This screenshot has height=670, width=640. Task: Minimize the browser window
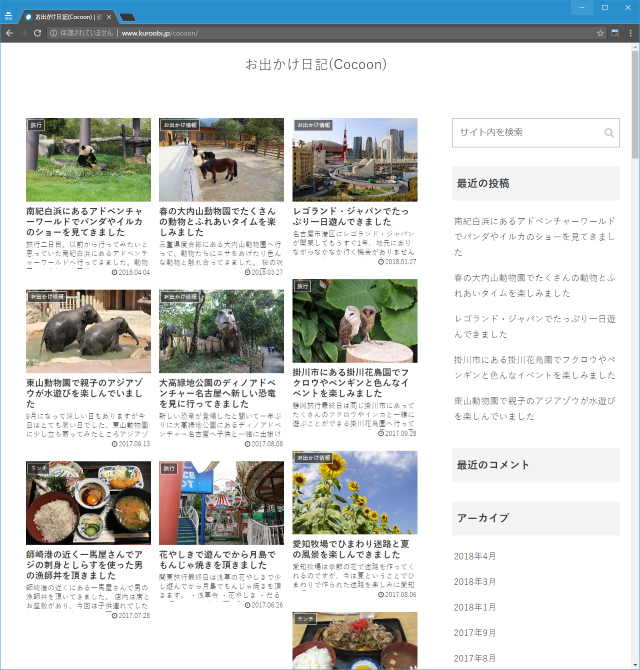pyautogui.click(x=582, y=7)
